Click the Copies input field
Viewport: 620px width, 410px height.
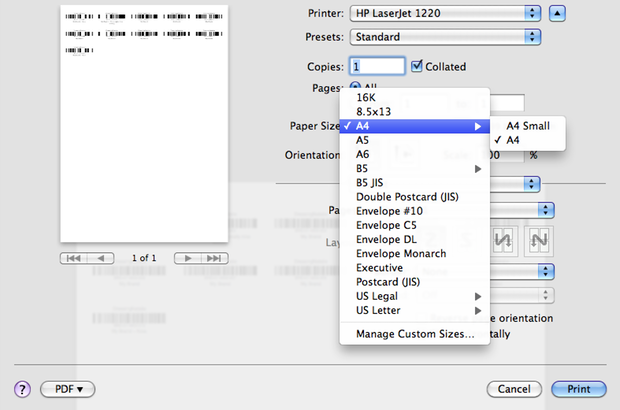coord(377,66)
